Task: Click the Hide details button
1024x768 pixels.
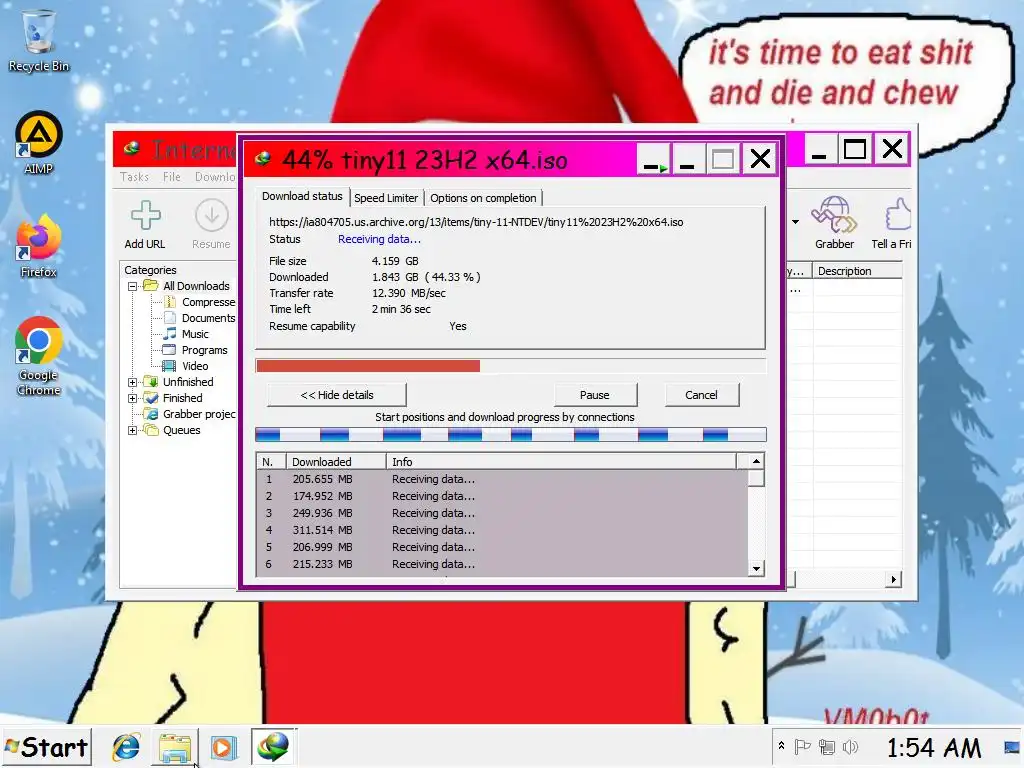Action: [337, 395]
